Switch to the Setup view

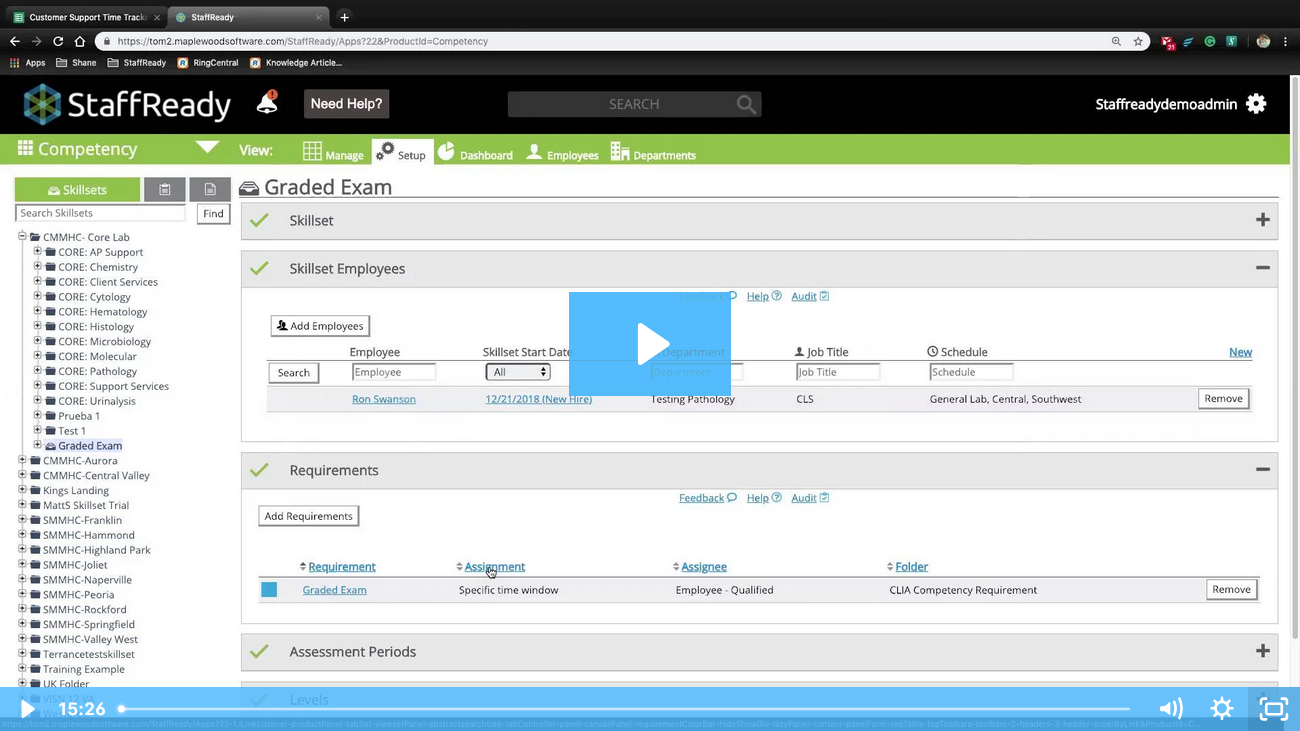[402, 152]
